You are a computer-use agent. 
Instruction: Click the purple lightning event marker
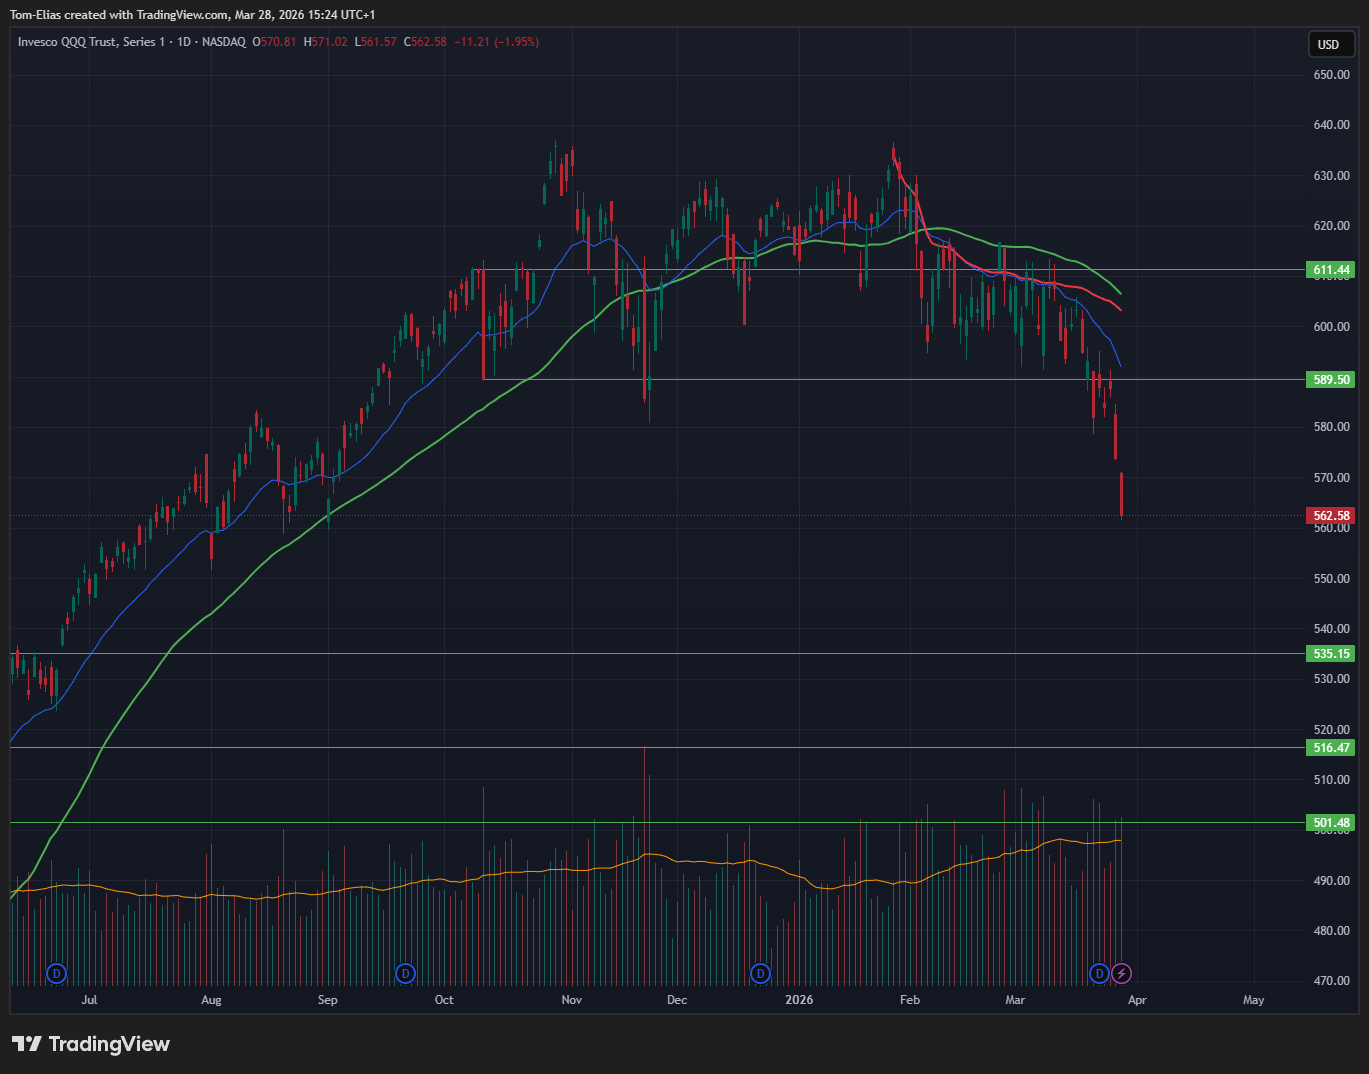tap(1122, 973)
